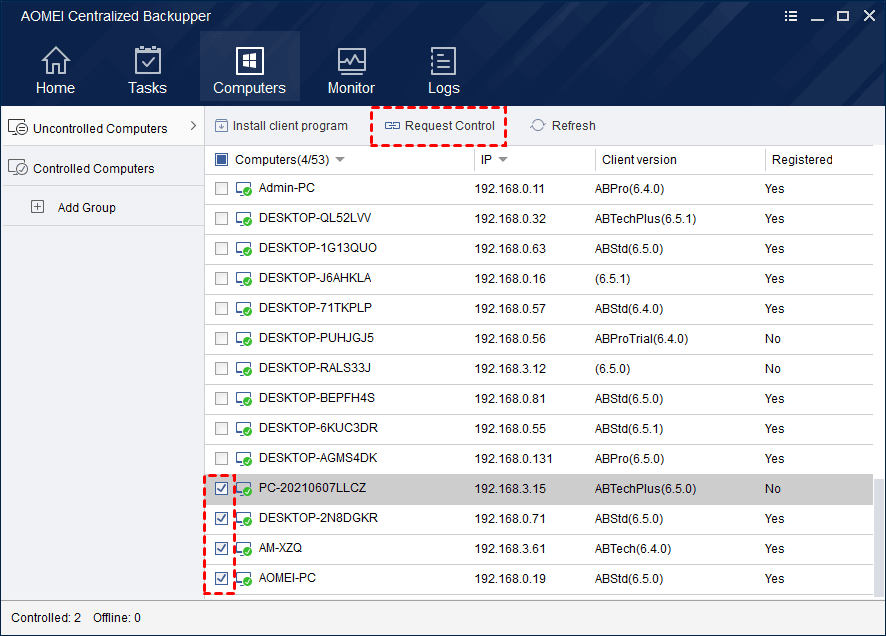Click the IP address 192.168.0.131
The height and width of the screenshot is (636, 886).
(513, 459)
